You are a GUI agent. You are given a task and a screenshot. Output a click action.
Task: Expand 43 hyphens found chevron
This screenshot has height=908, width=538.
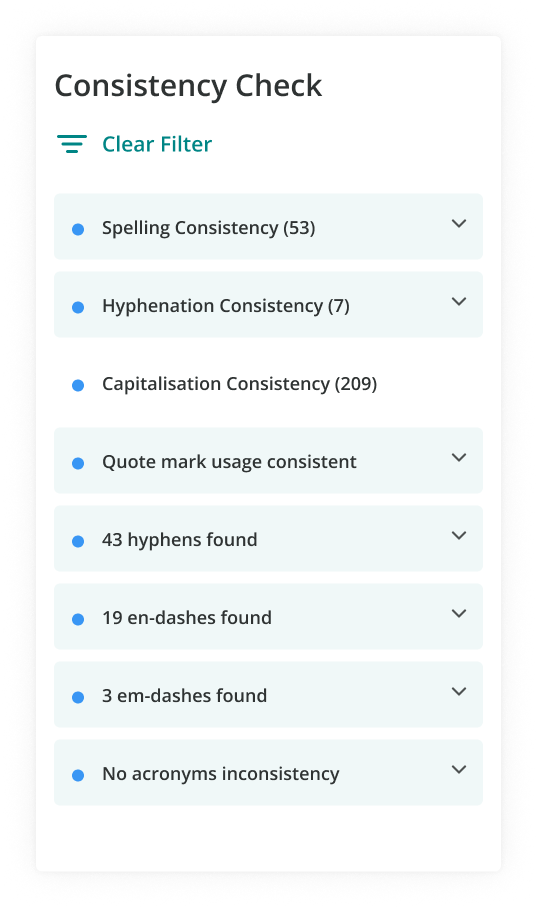[459, 536]
